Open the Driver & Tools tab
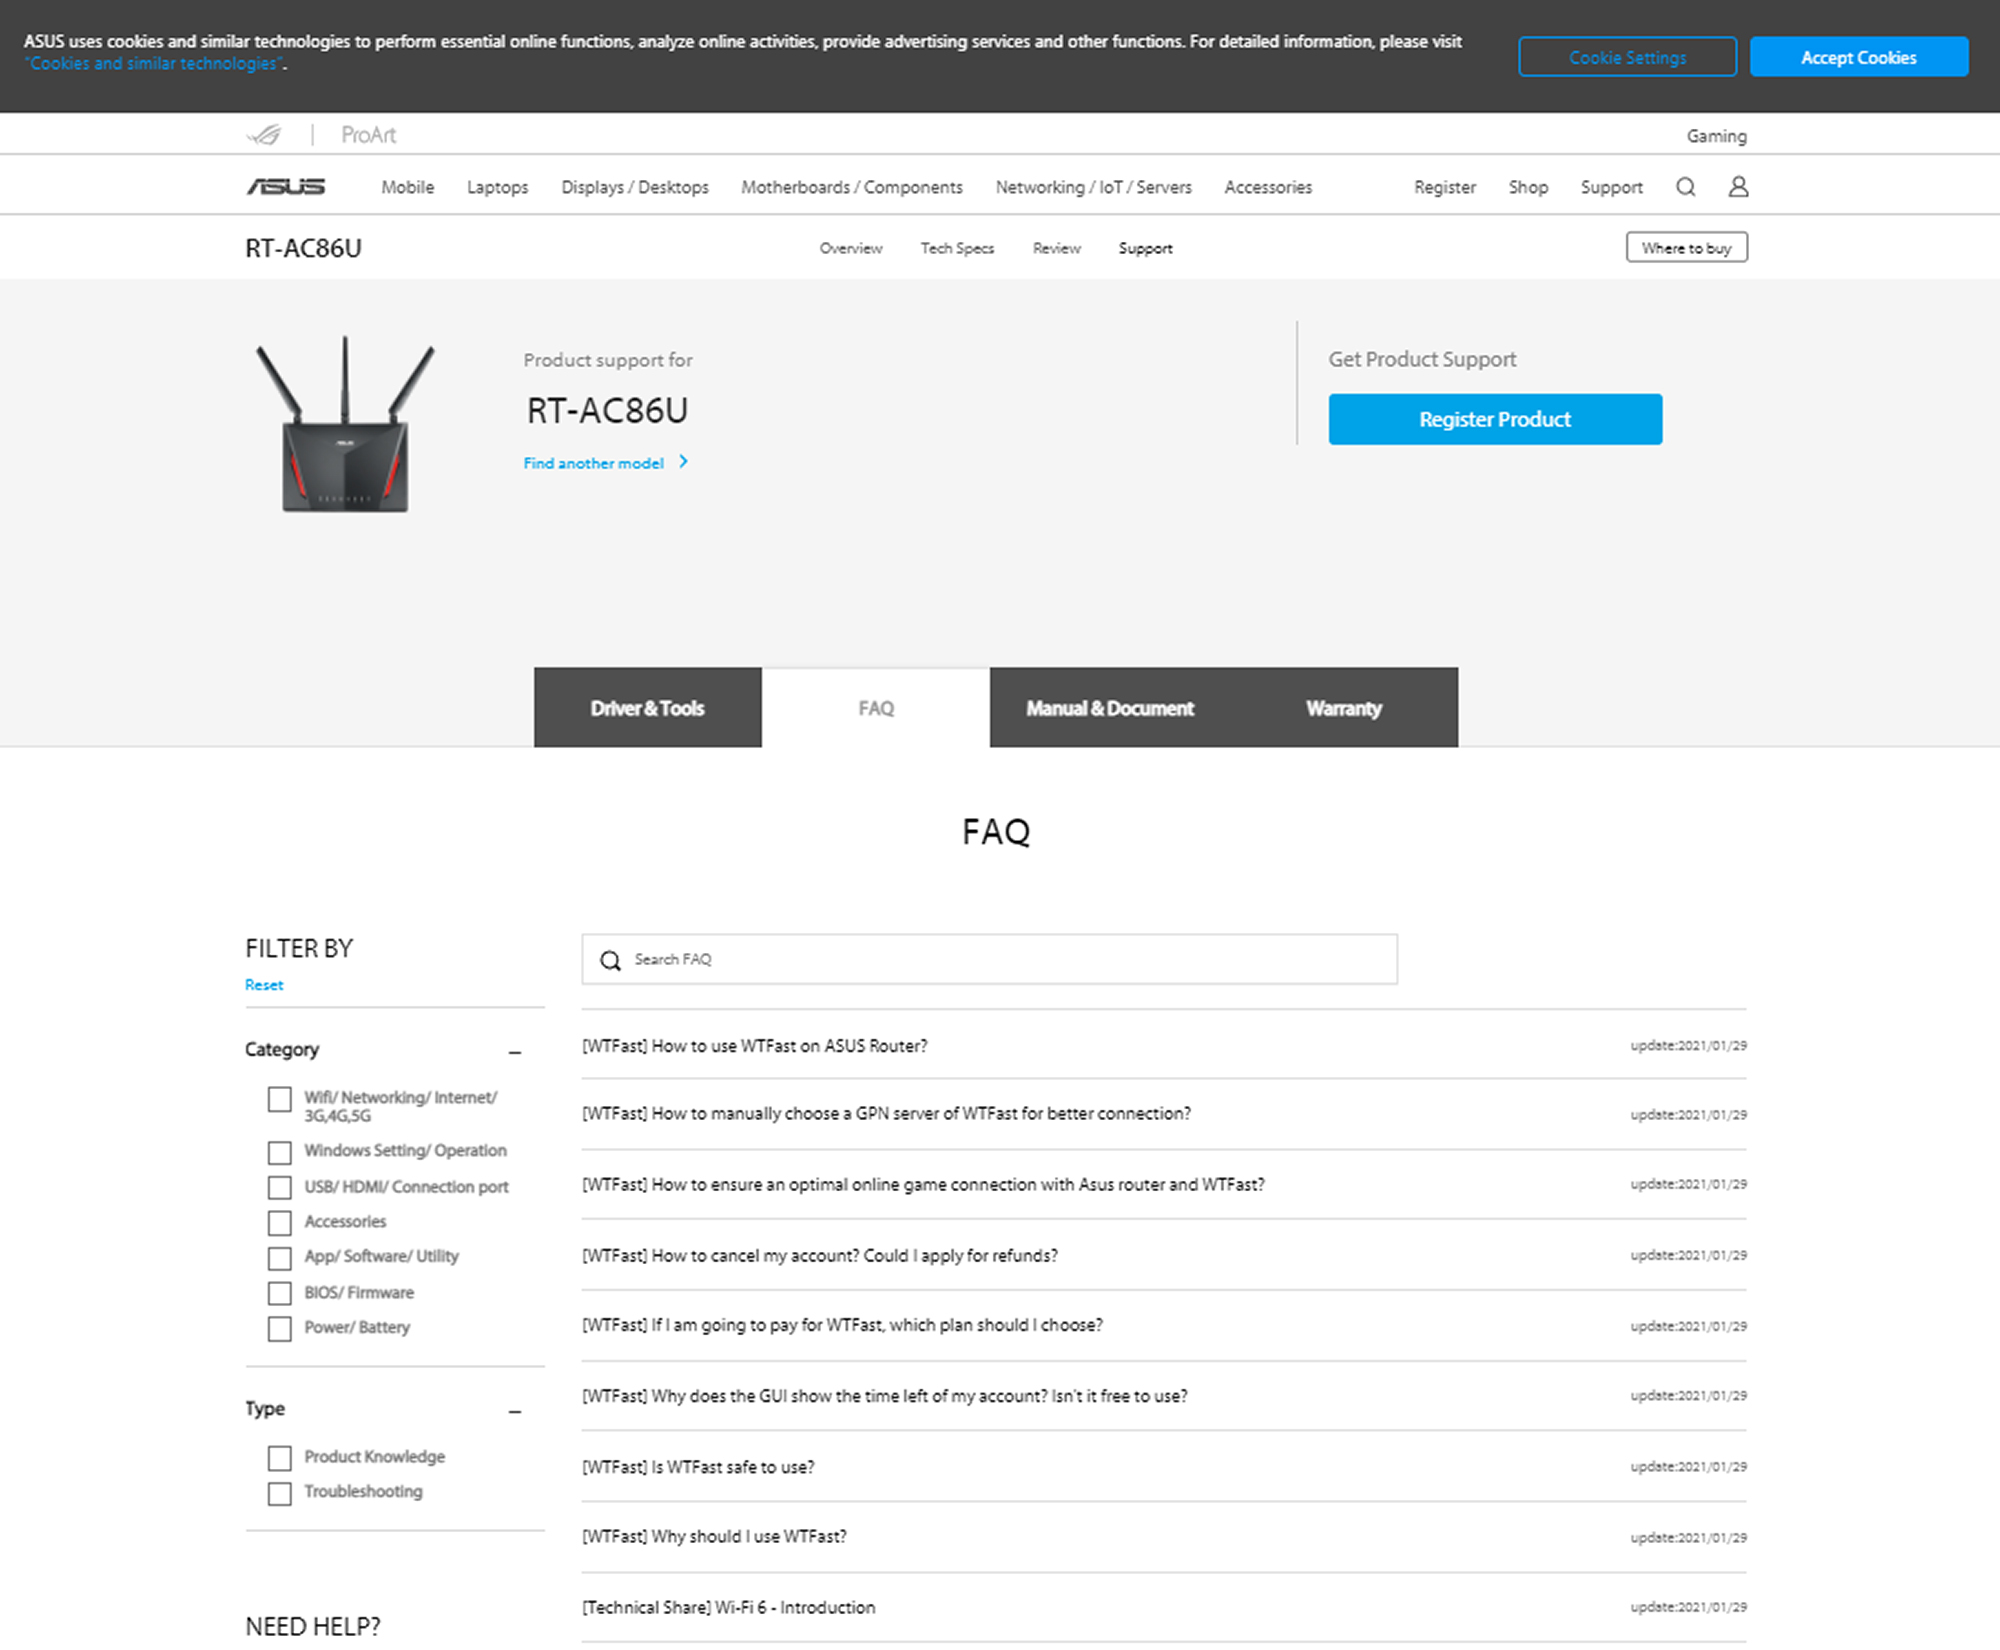Image resolution: width=2000 pixels, height=1650 pixels. 648,706
